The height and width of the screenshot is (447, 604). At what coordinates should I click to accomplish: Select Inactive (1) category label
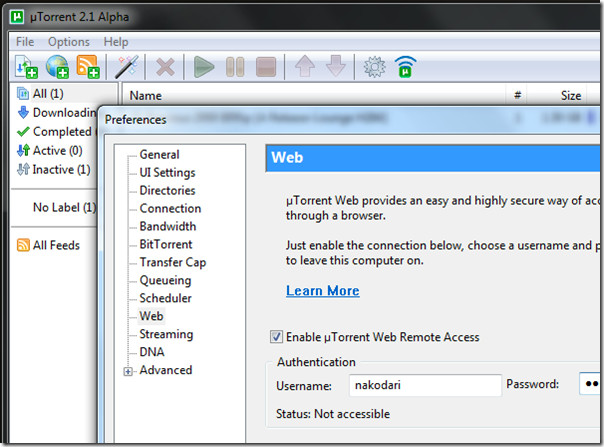tap(61, 169)
